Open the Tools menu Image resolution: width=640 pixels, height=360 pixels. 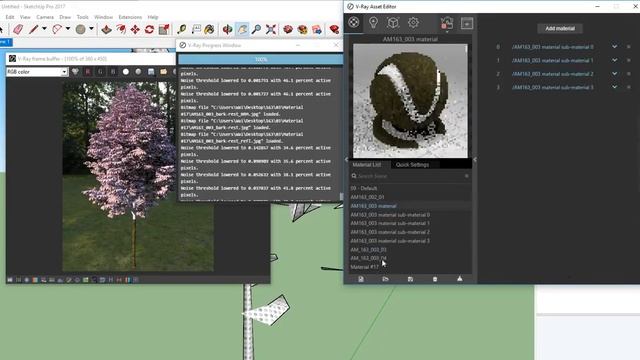tap(82, 17)
